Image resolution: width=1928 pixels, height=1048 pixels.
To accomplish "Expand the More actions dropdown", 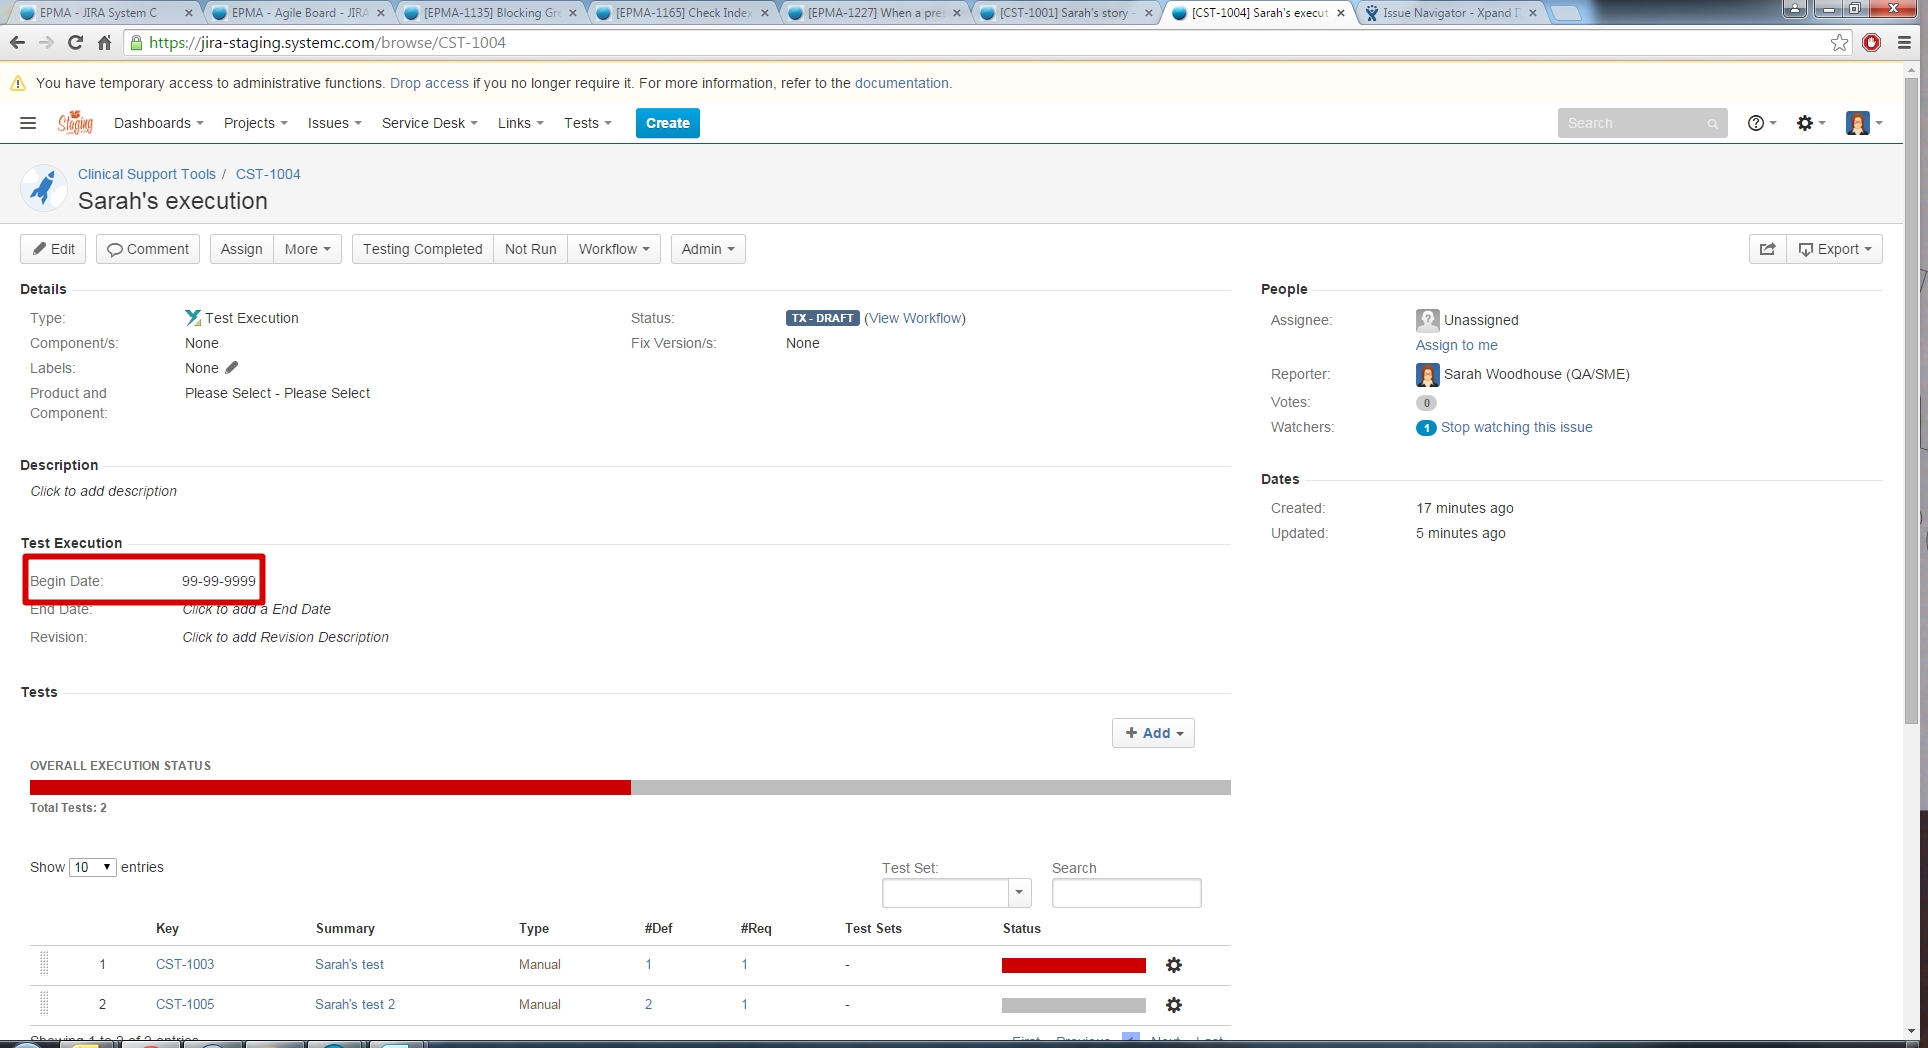I will [x=307, y=249].
